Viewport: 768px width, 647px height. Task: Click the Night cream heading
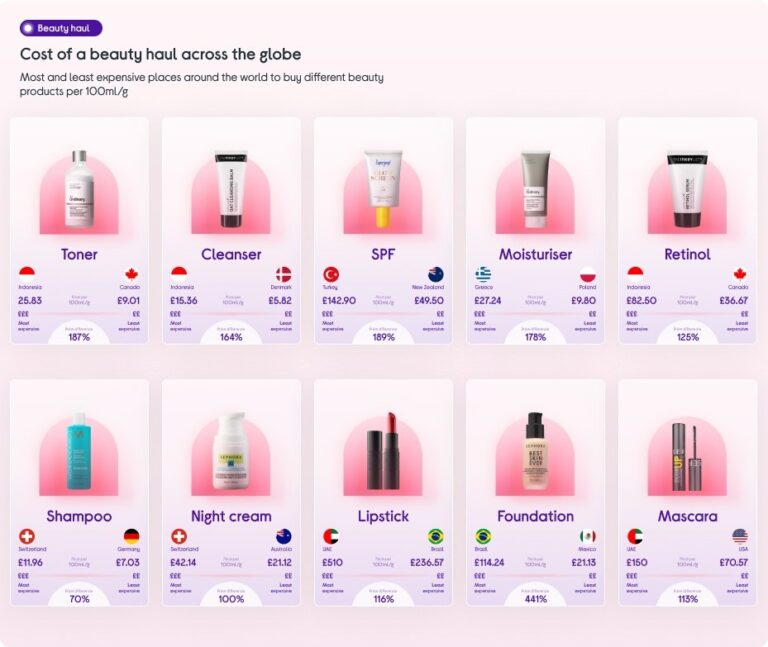(x=231, y=516)
